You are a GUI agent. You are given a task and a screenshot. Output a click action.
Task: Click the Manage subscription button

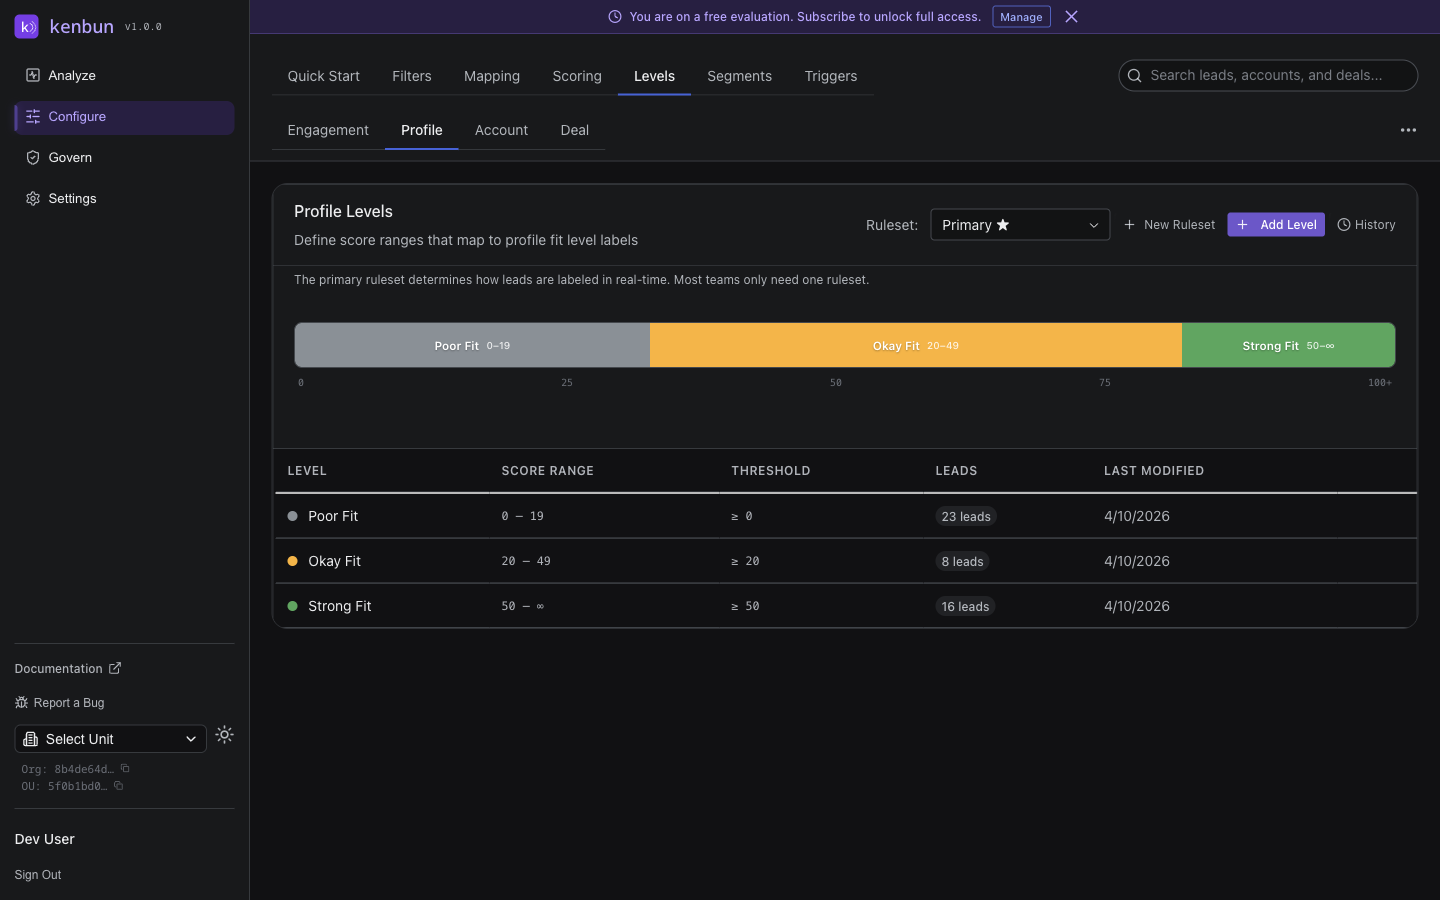coord(1021,17)
